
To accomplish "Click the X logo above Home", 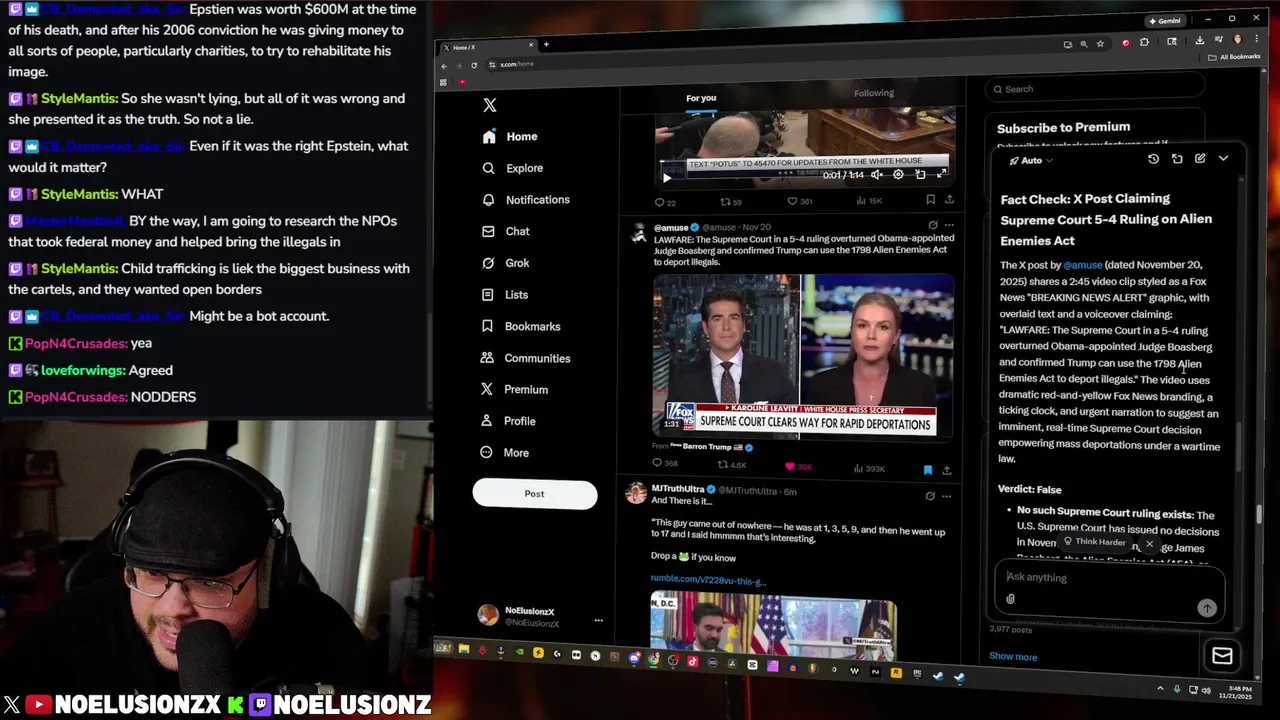I will (489, 105).
